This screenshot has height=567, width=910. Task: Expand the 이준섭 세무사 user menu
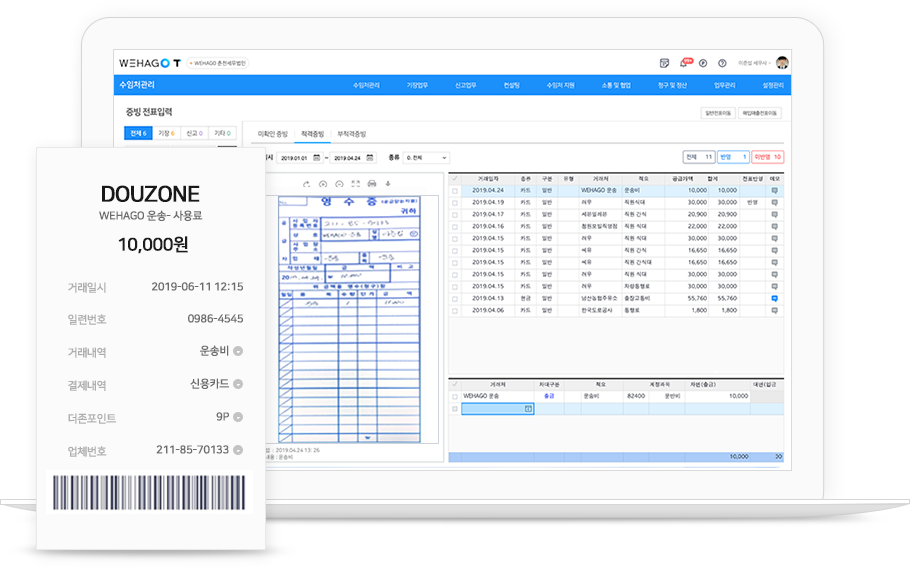[755, 63]
